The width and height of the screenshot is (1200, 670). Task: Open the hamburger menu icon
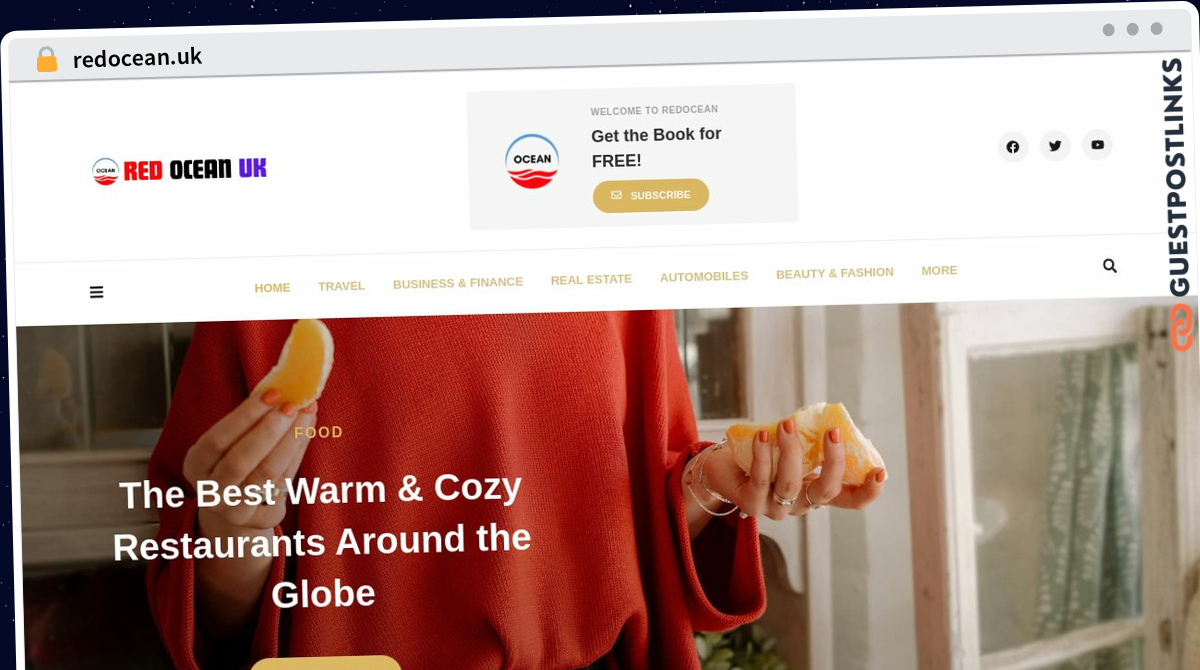96,292
